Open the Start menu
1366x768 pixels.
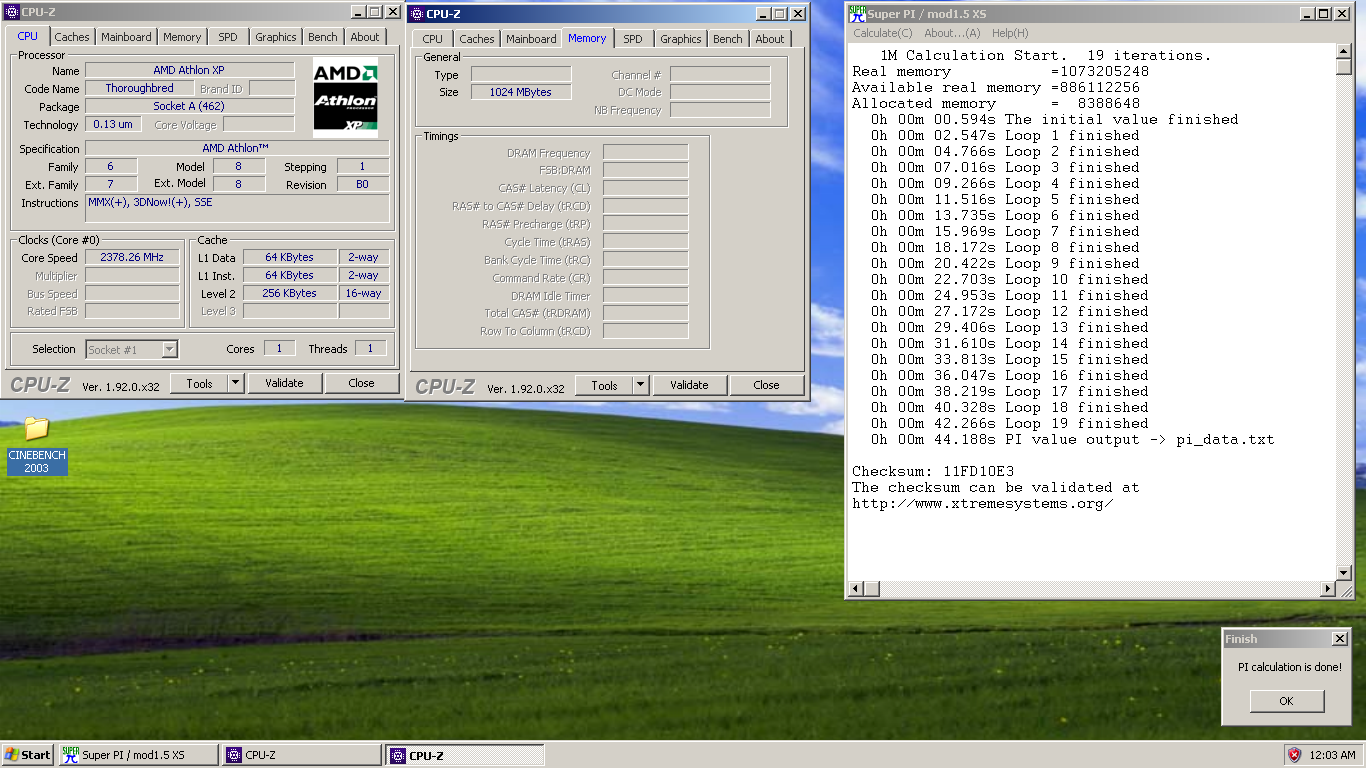pos(28,755)
